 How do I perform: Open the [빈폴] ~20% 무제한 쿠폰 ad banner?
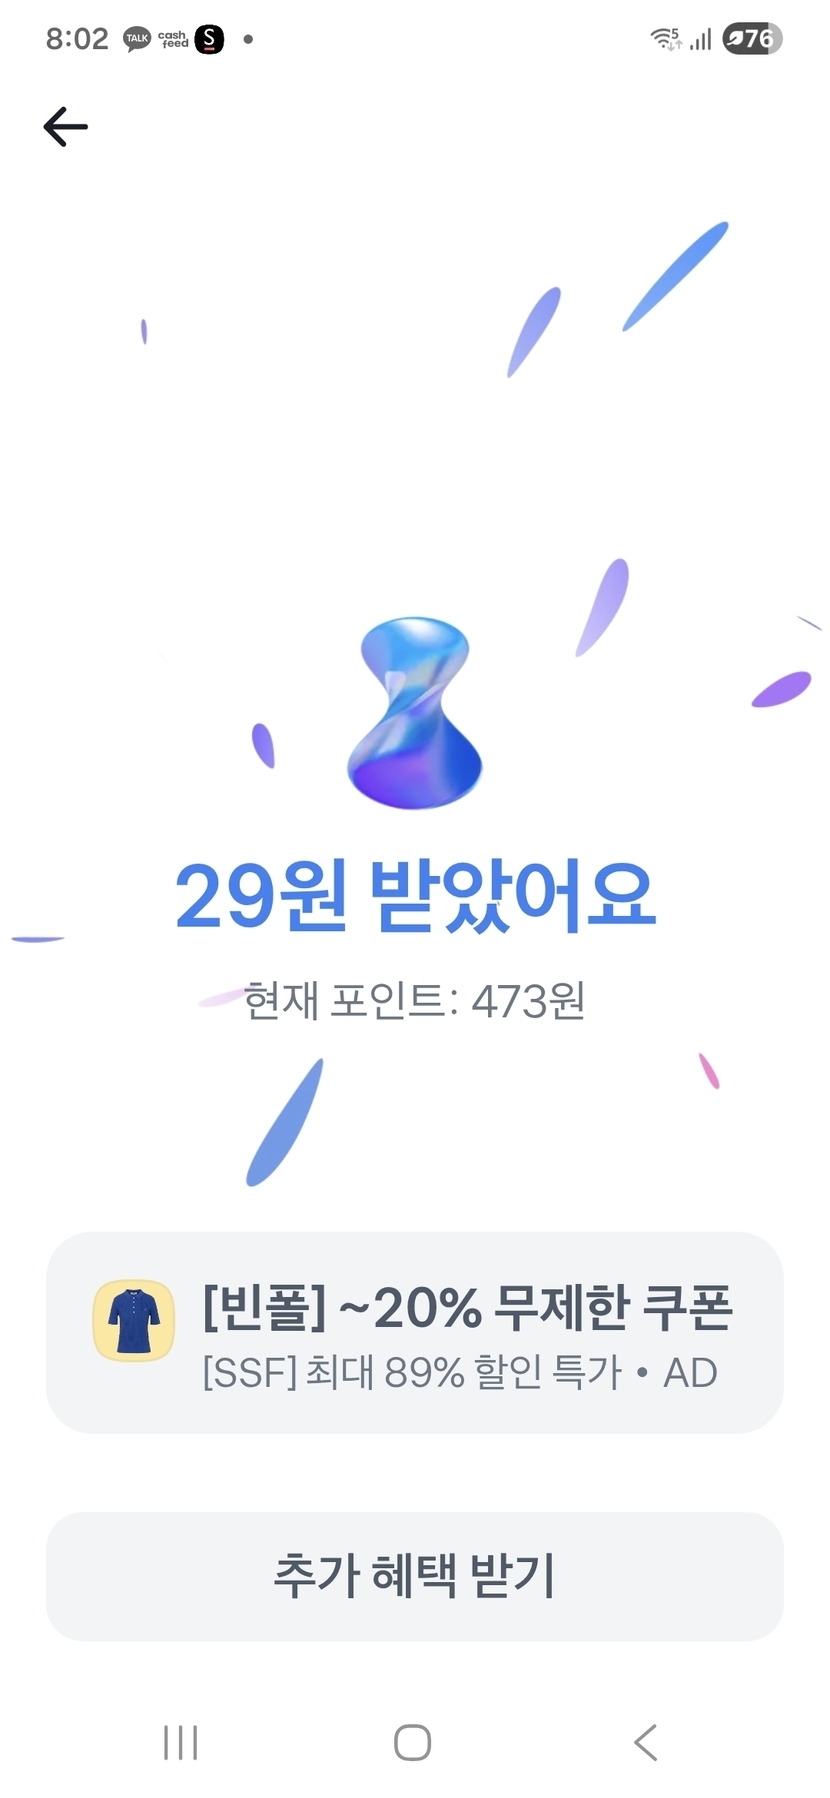click(415, 1333)
